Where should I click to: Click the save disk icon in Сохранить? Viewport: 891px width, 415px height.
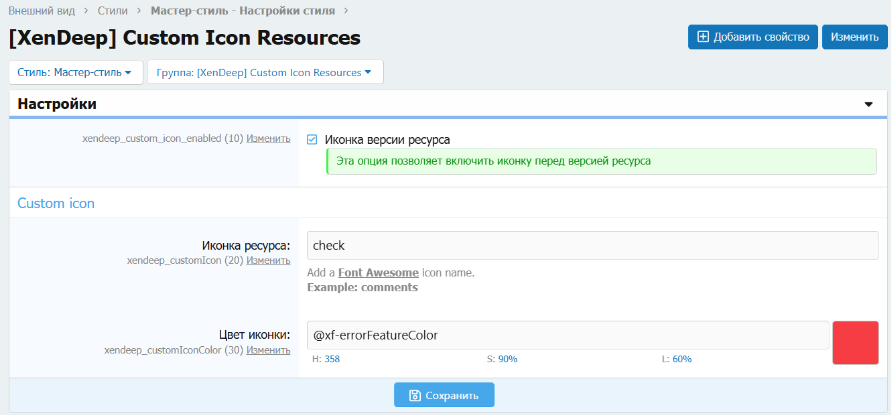pos(414,395)
